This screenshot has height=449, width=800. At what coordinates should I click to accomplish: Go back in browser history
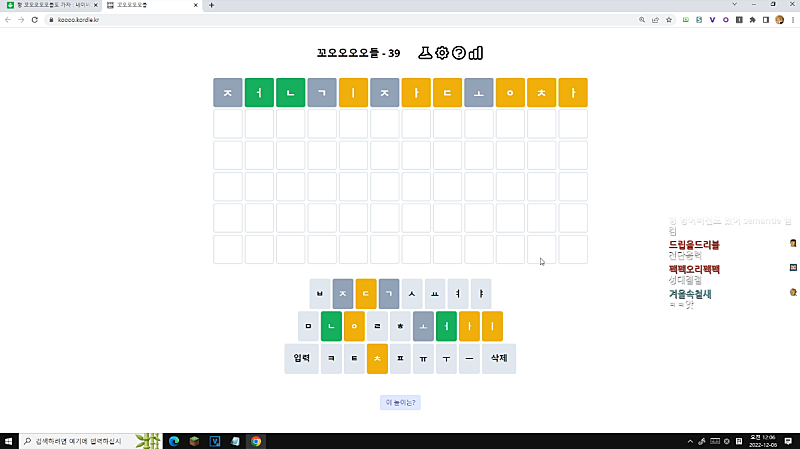point(8,20)
